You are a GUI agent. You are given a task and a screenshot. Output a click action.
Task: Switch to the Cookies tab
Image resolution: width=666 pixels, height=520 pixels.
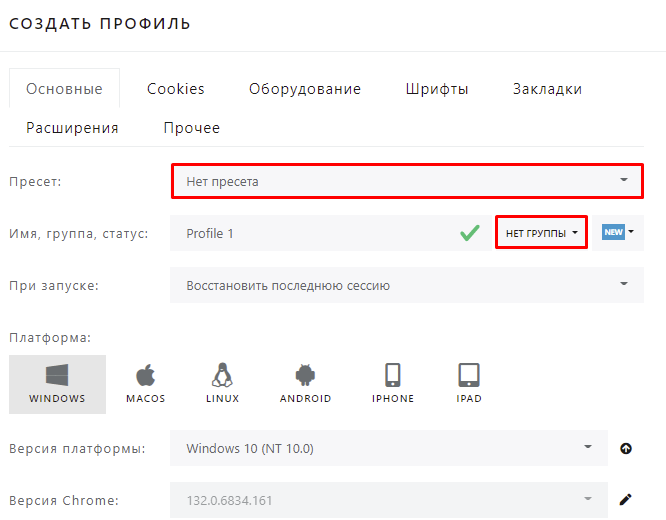point(175,89)
